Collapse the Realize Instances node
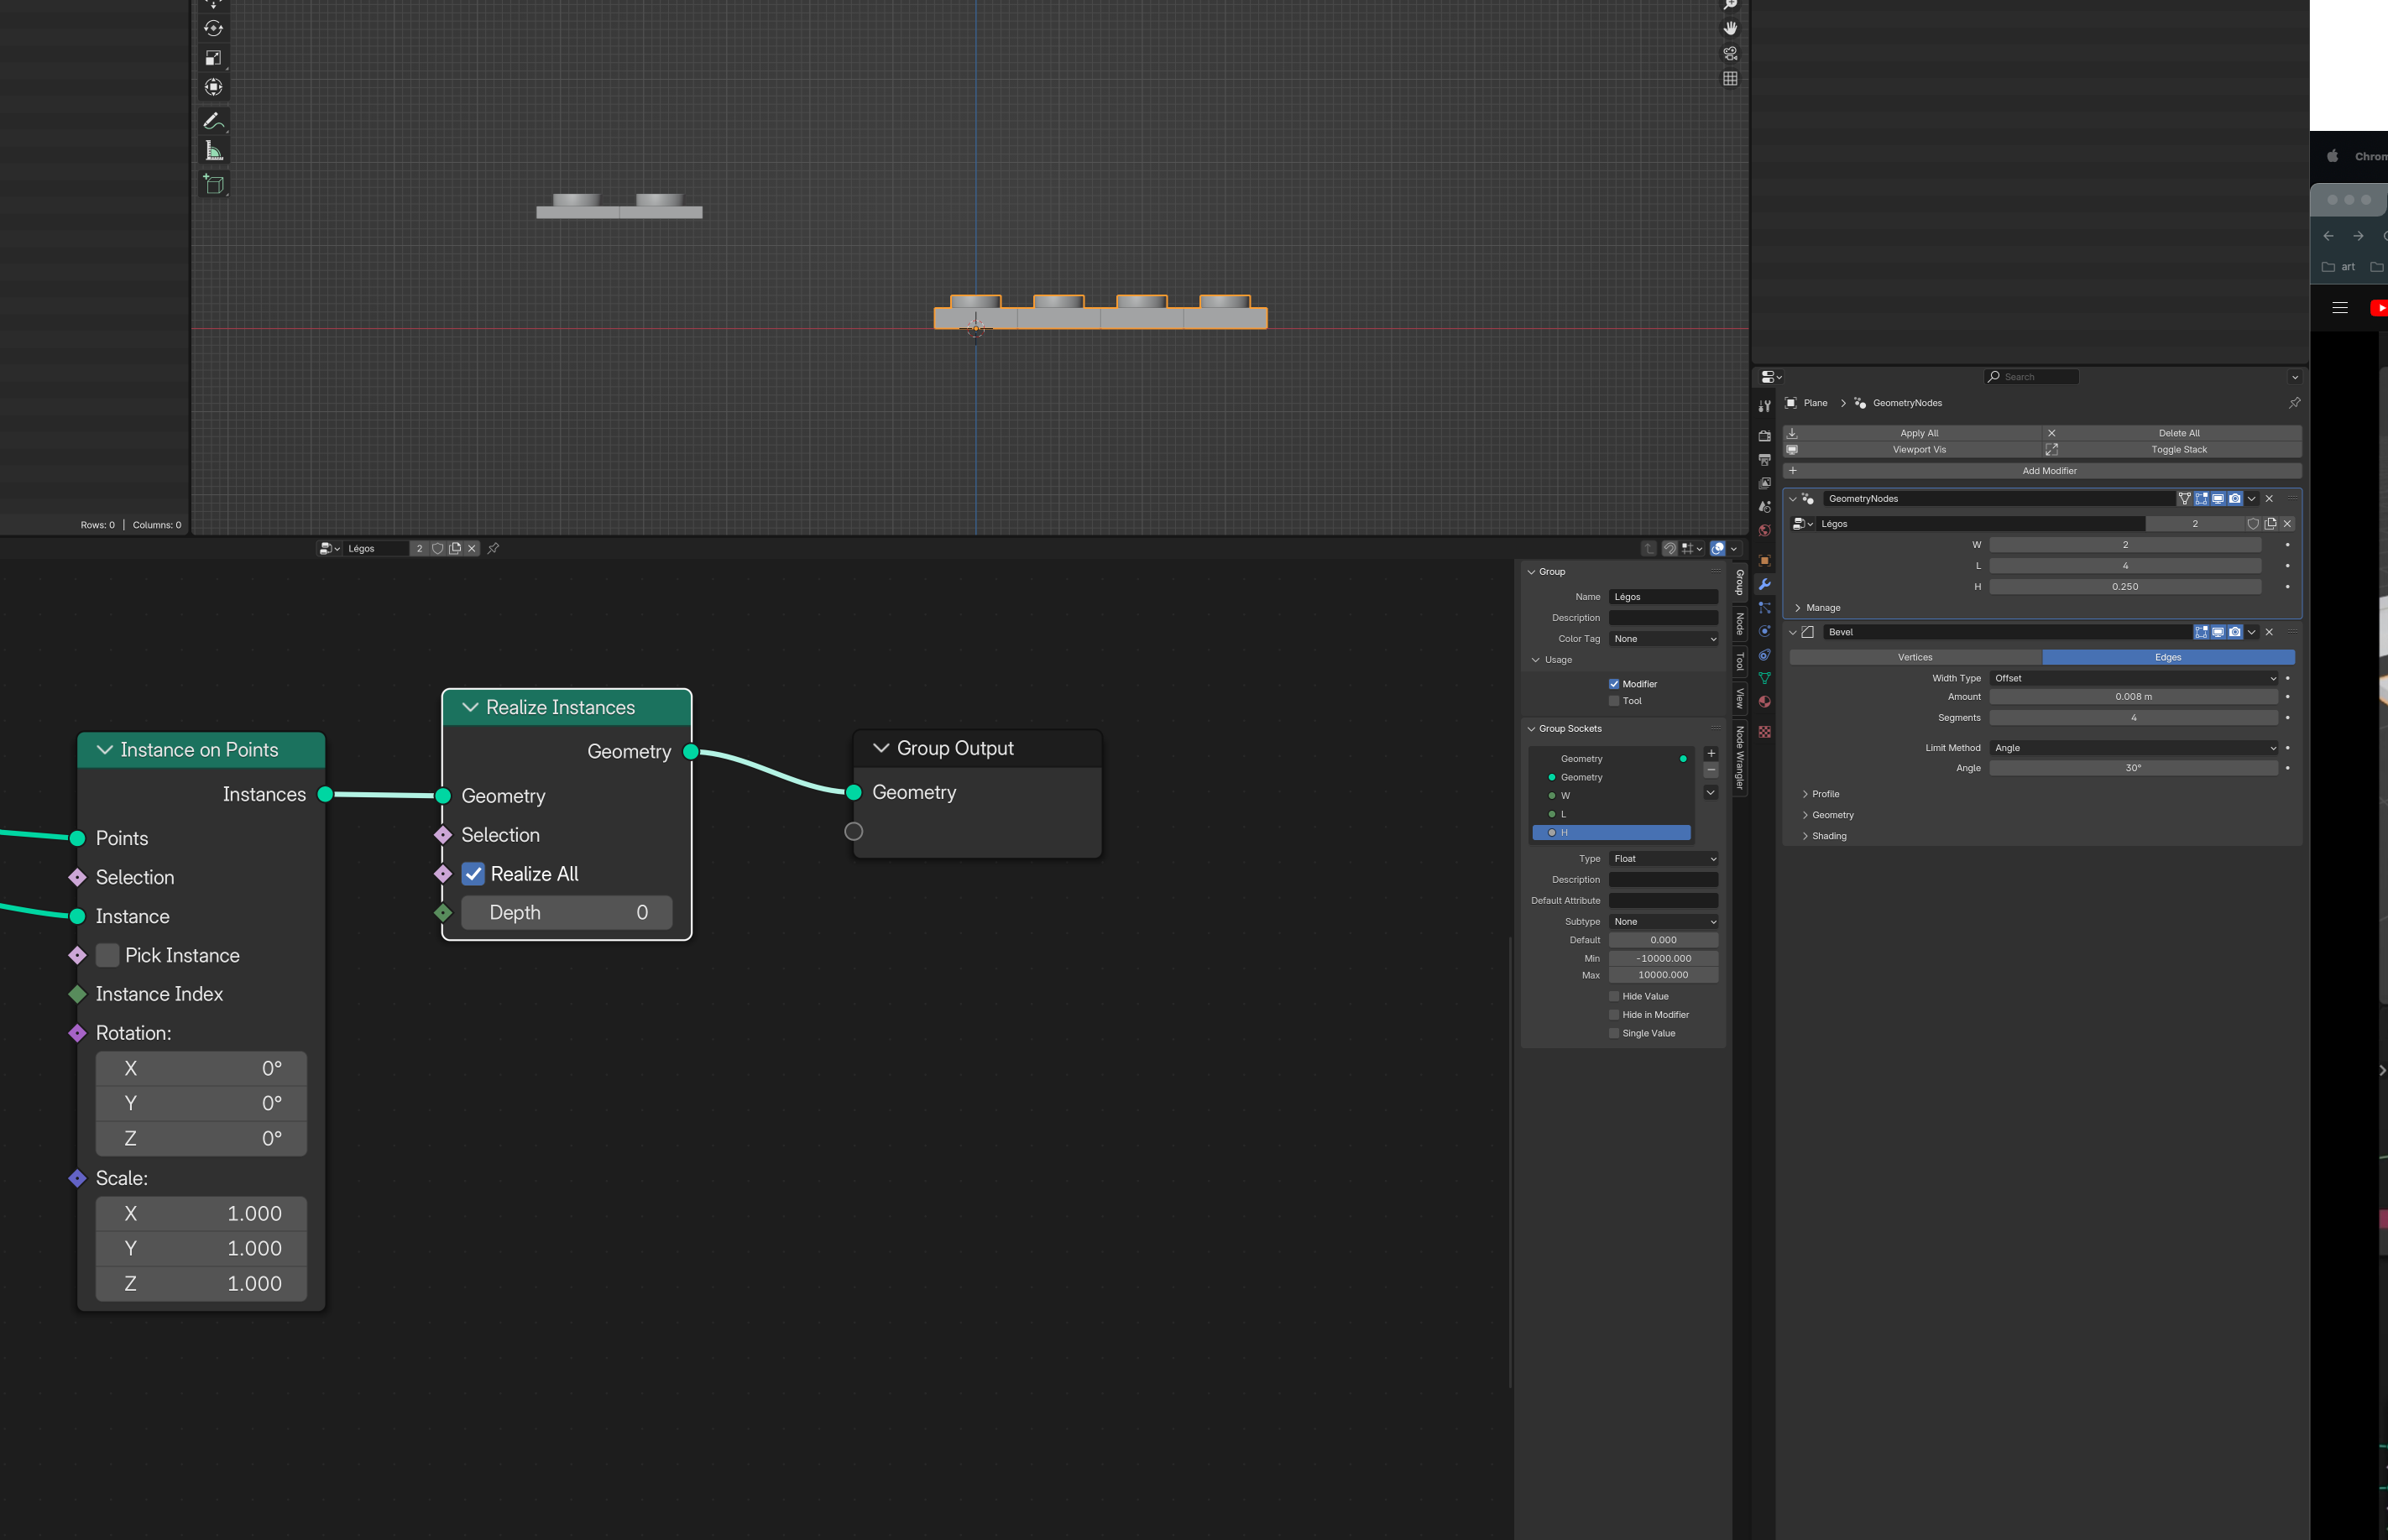The width and height of the screenshot is (2388, 1540). [470, 707]
